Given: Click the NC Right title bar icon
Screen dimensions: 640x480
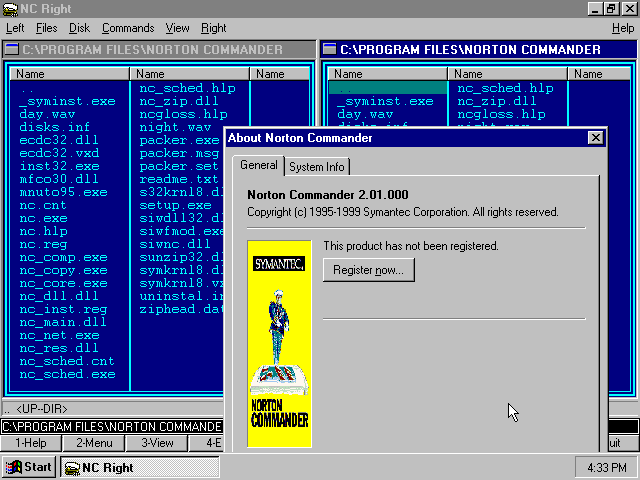Looking at the screenshot, I should tap(10, 9).
